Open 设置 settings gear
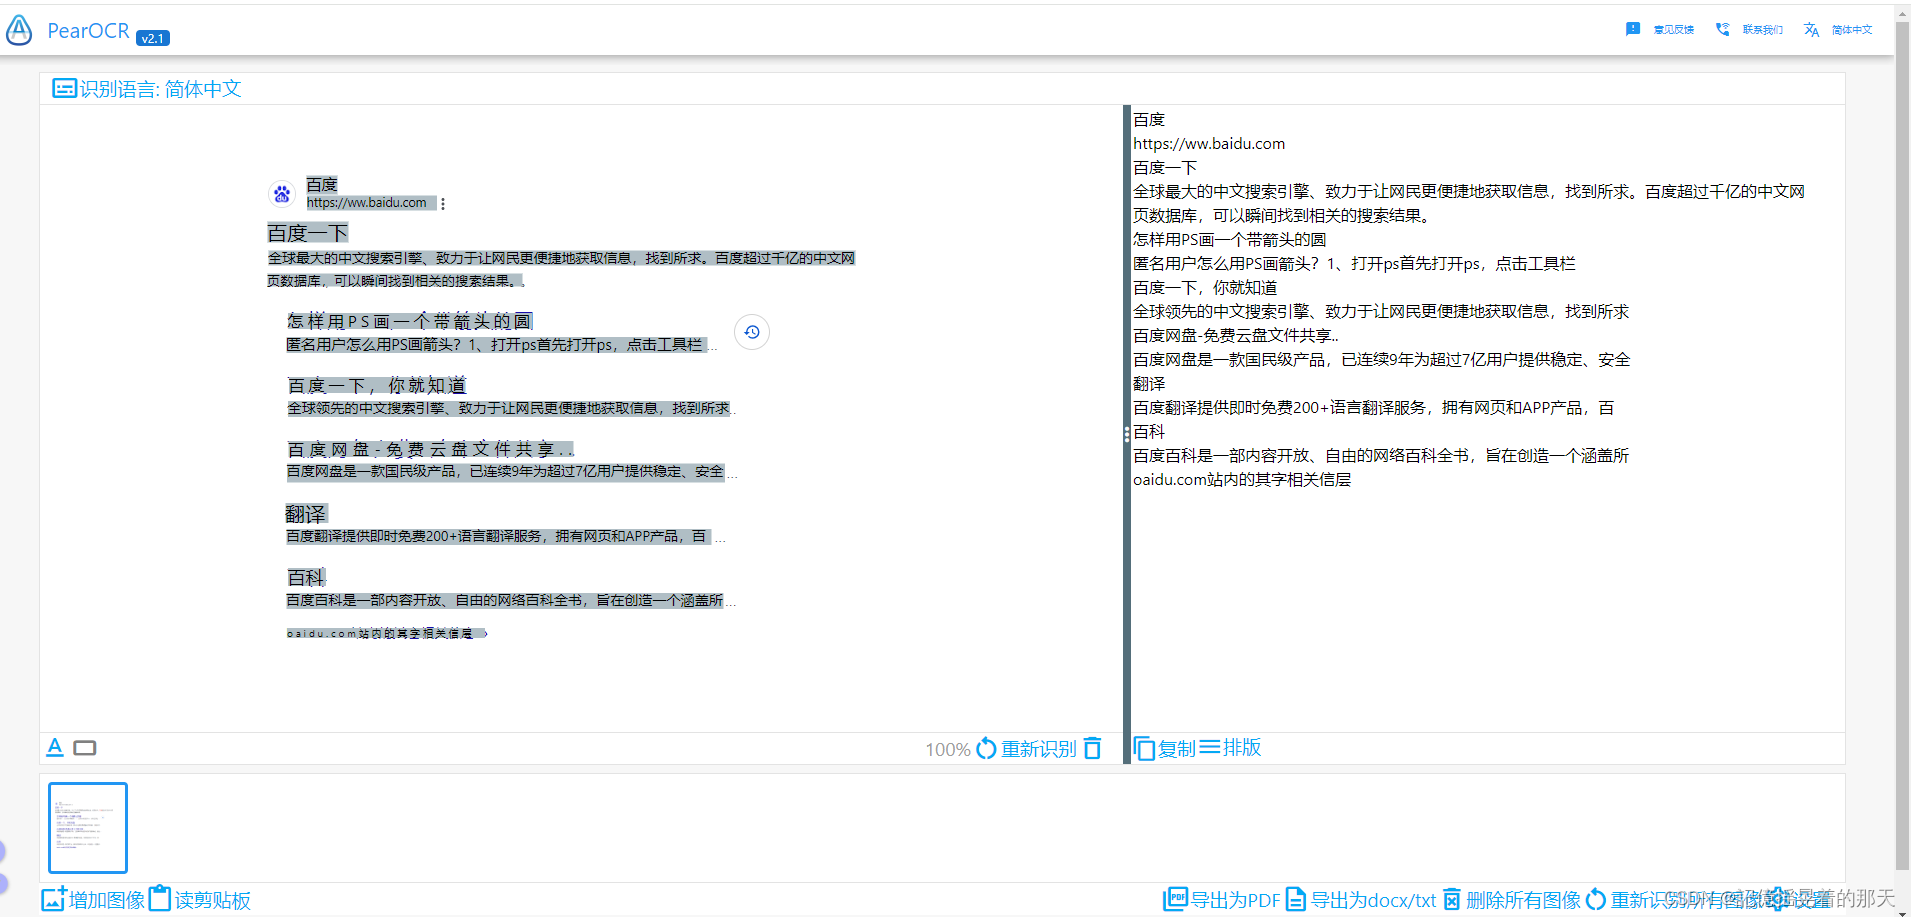1911x917 pixels. coord(1800,899)
